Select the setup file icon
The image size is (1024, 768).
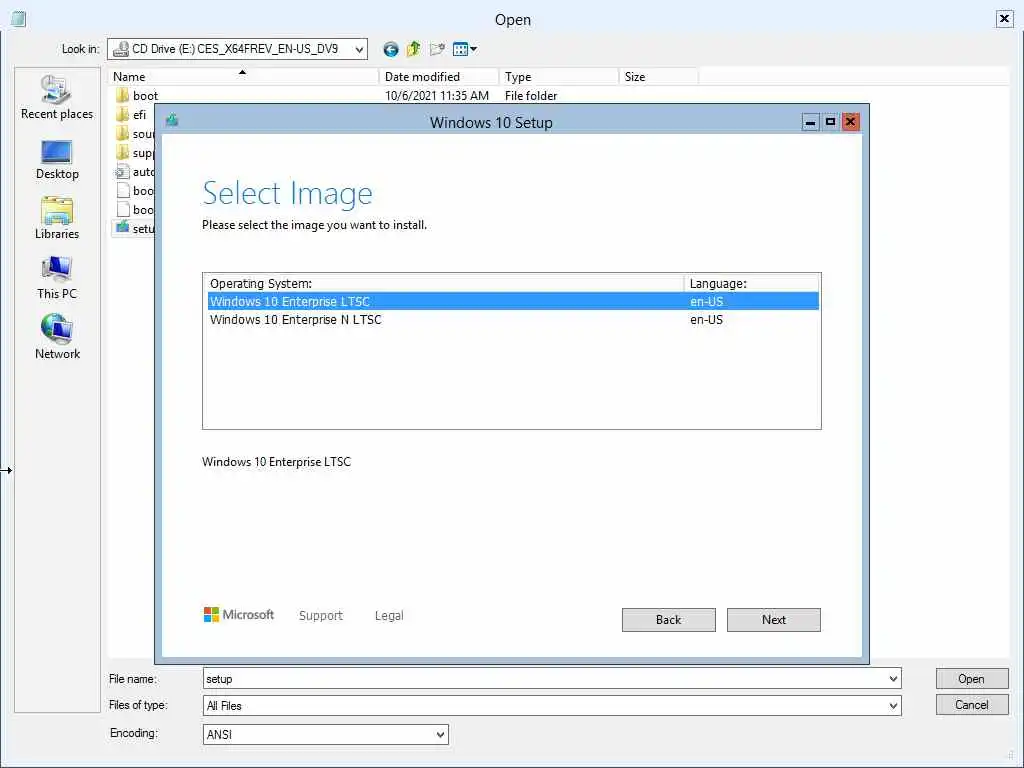(122, 228)
